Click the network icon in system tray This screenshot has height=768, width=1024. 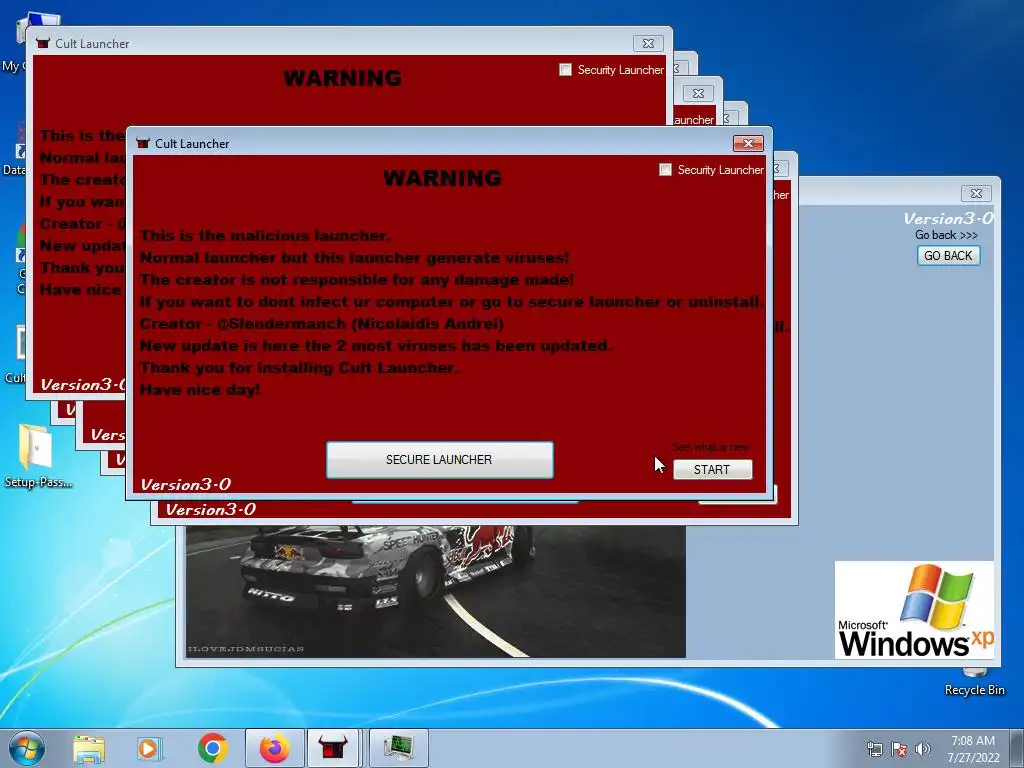coord(874,749)
